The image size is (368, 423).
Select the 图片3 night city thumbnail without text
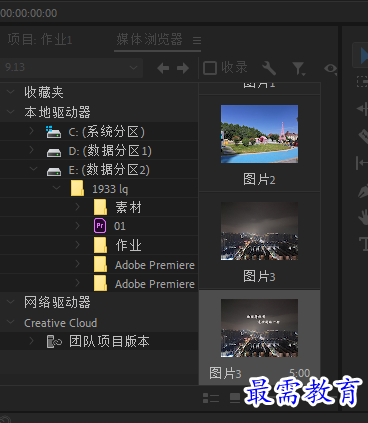(259, 231)
